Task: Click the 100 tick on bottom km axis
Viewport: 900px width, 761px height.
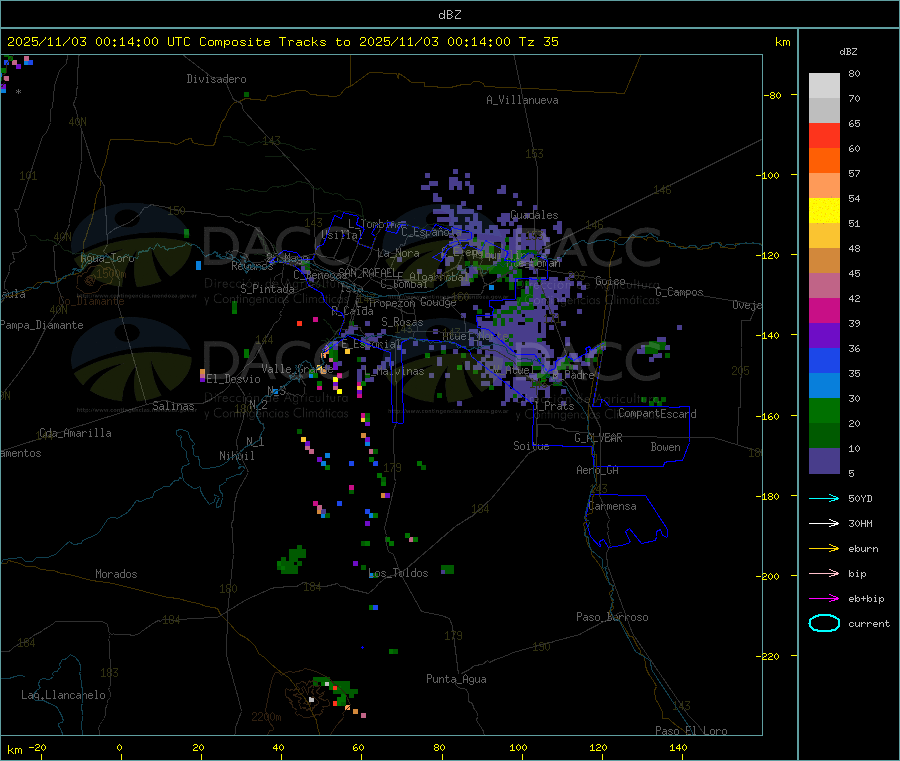Action: tap(518, 747)
